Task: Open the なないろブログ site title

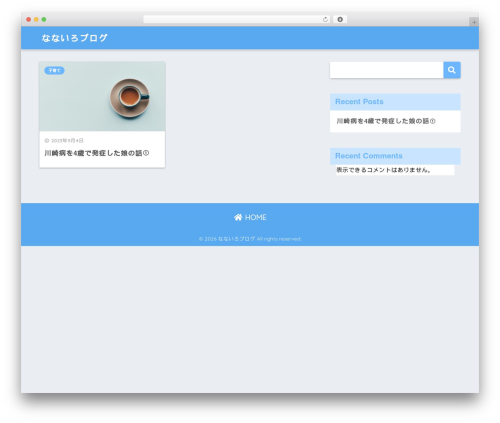Action: click(x=74, y=38)
